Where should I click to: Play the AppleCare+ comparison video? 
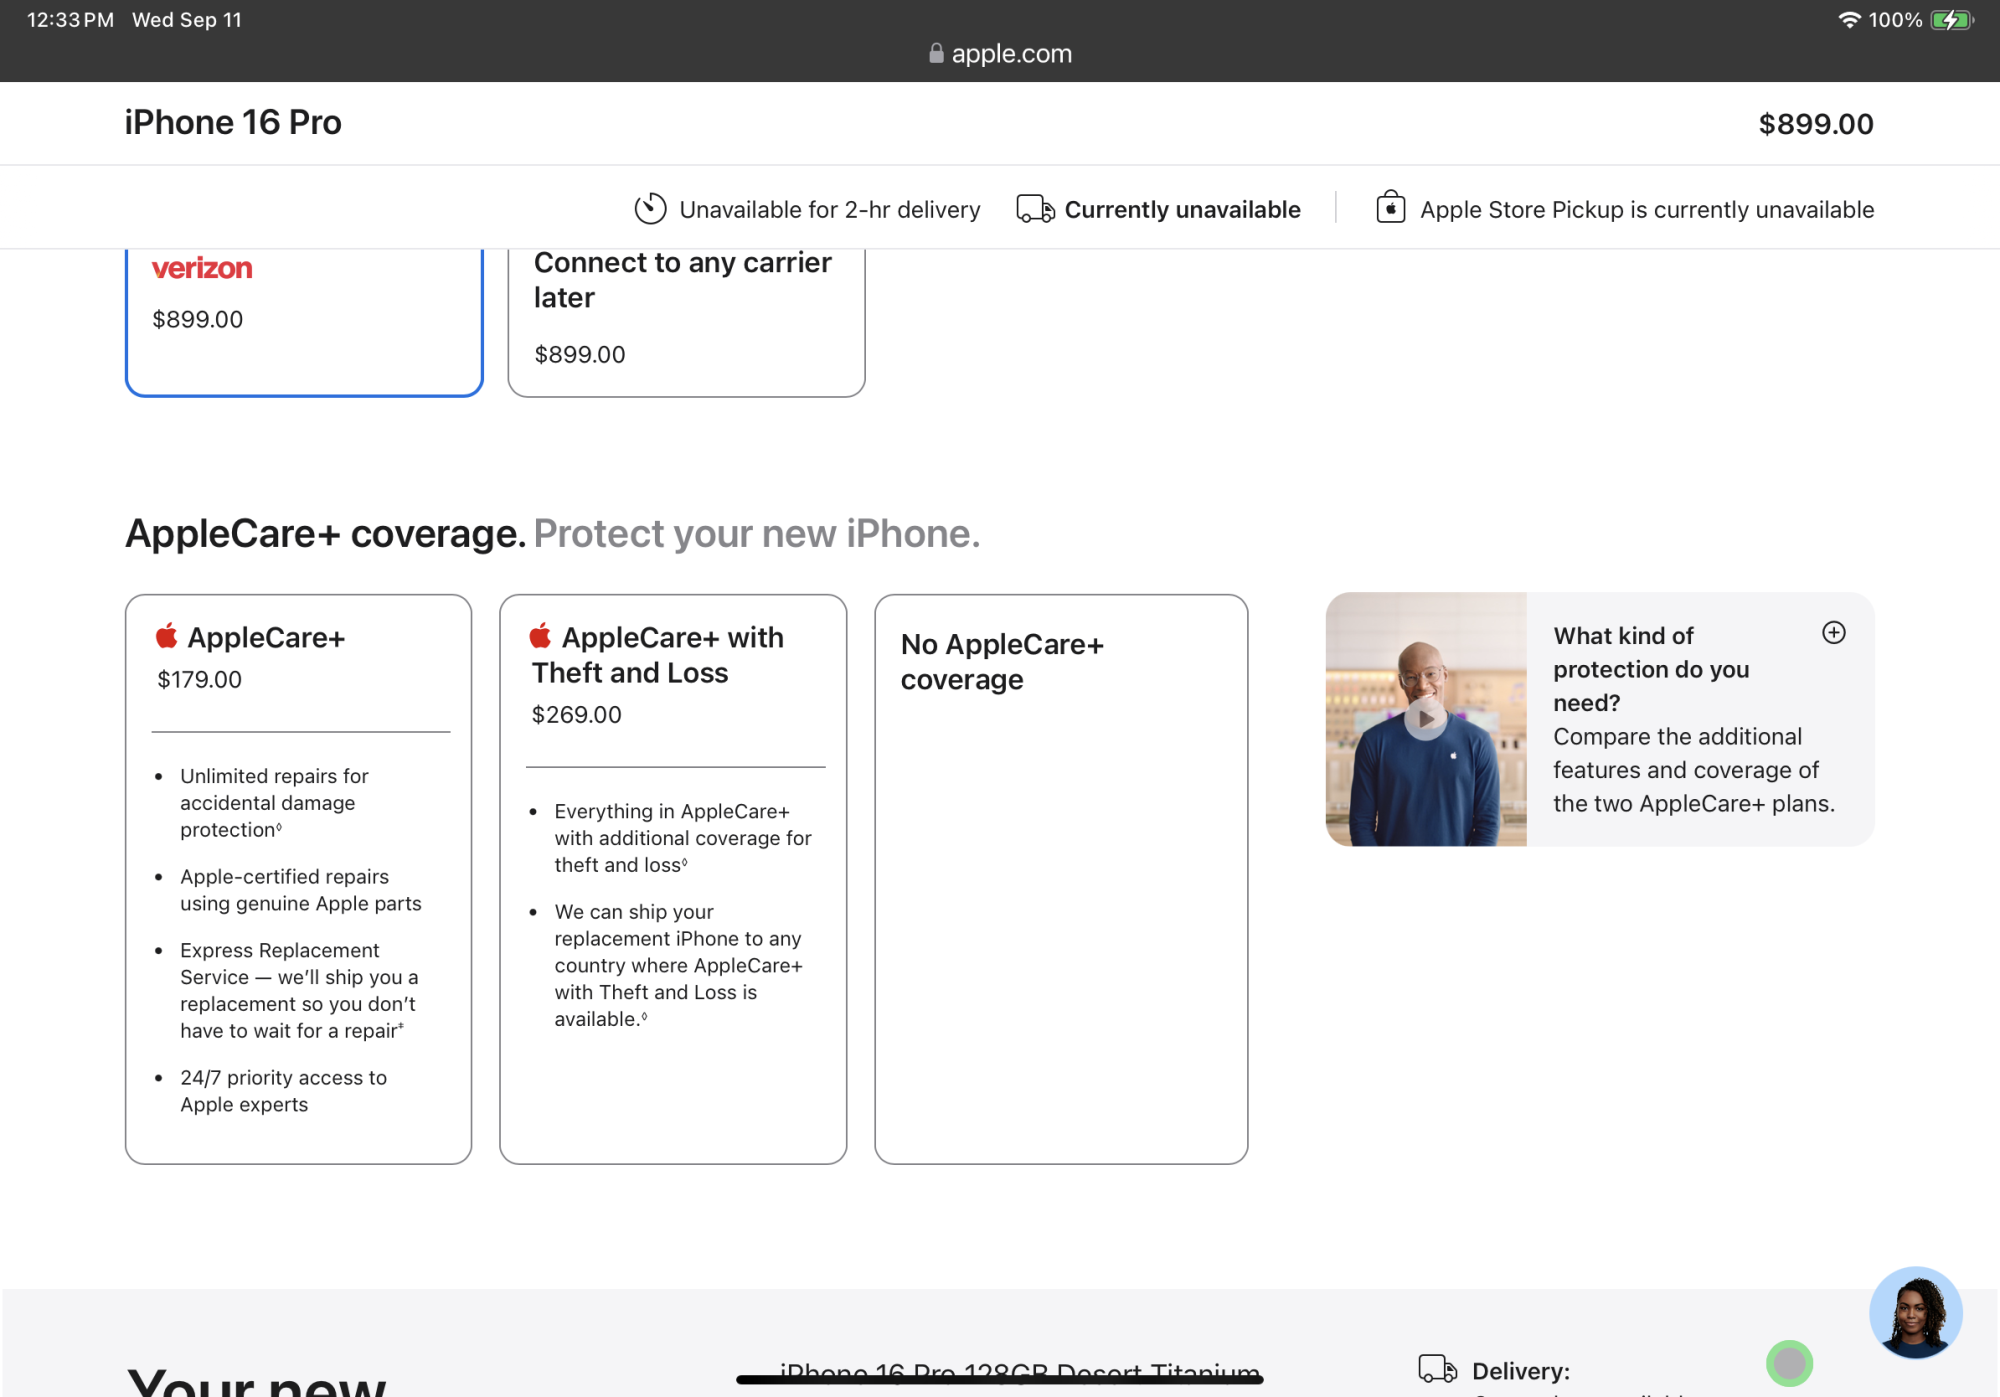(1425, 719)
